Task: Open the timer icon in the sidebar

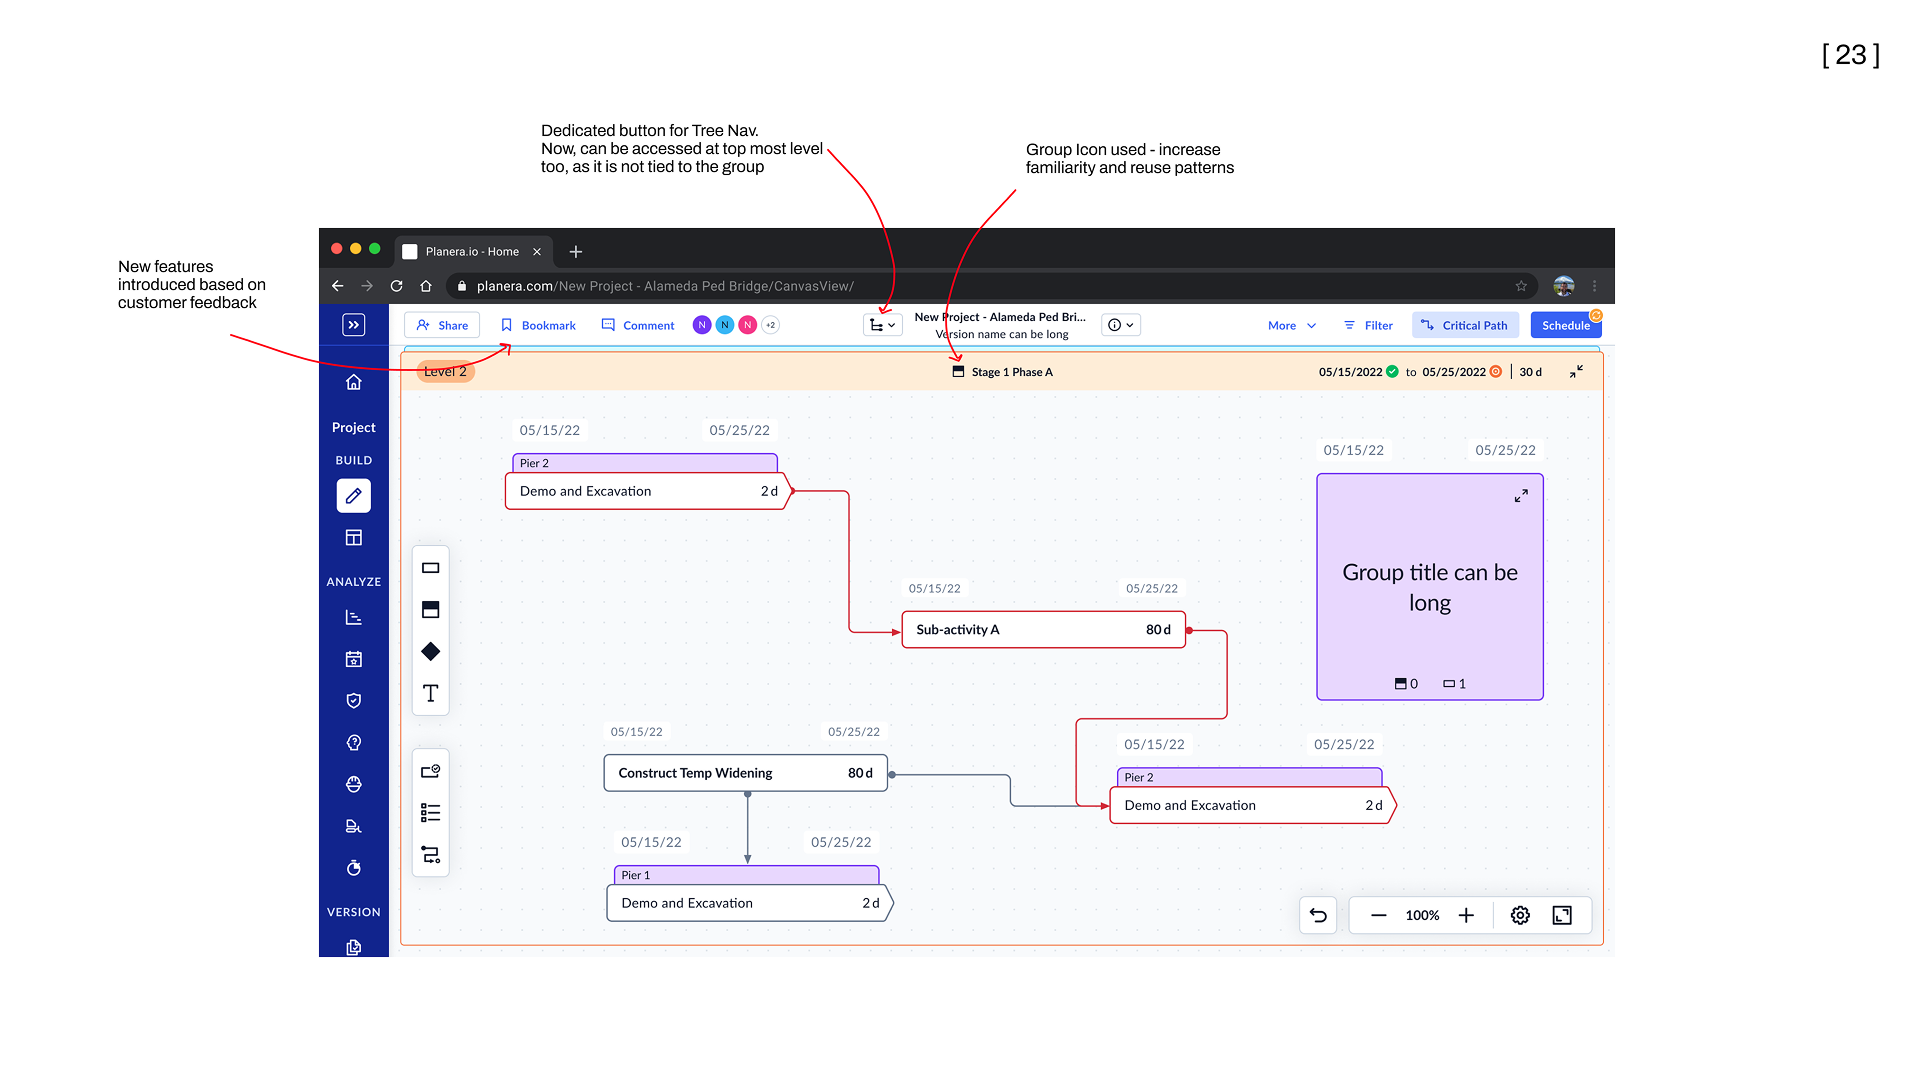Action: [x=353, y=868]
